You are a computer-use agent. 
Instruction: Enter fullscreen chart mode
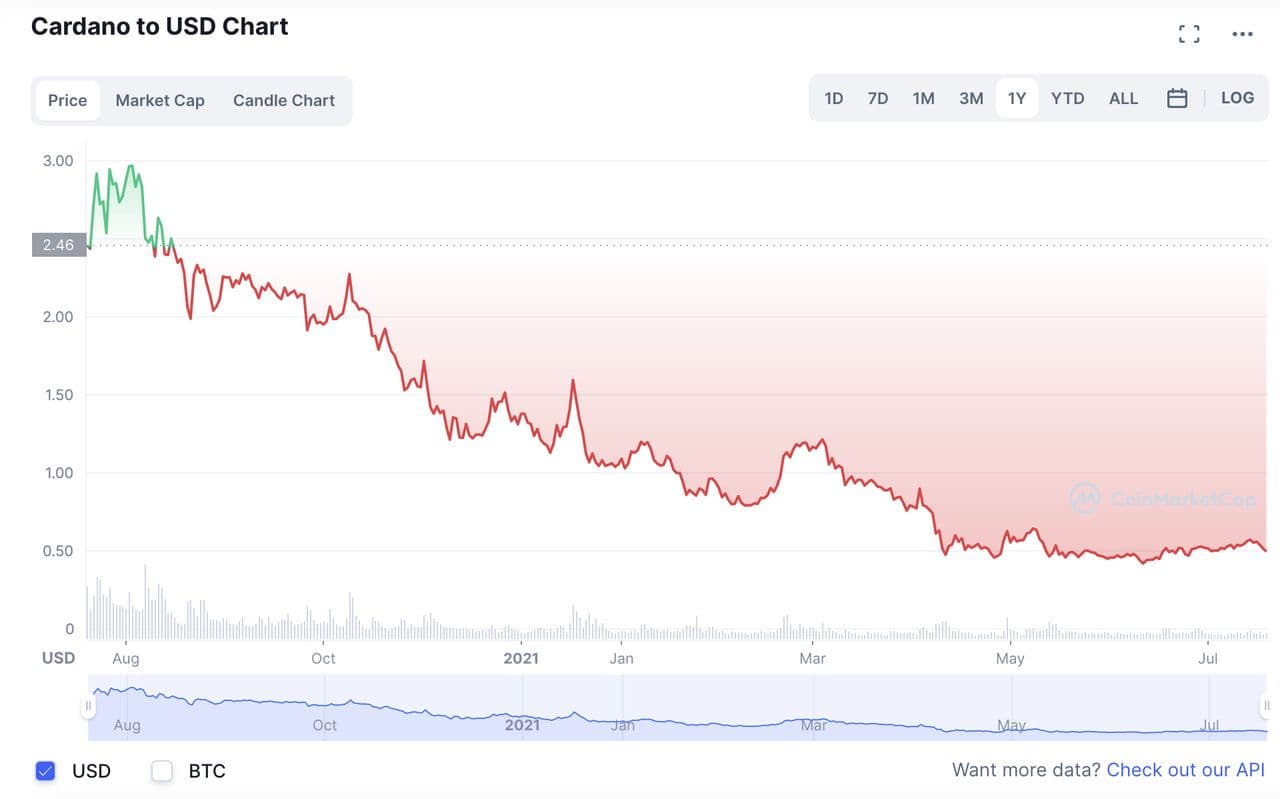coord(1189,34)
